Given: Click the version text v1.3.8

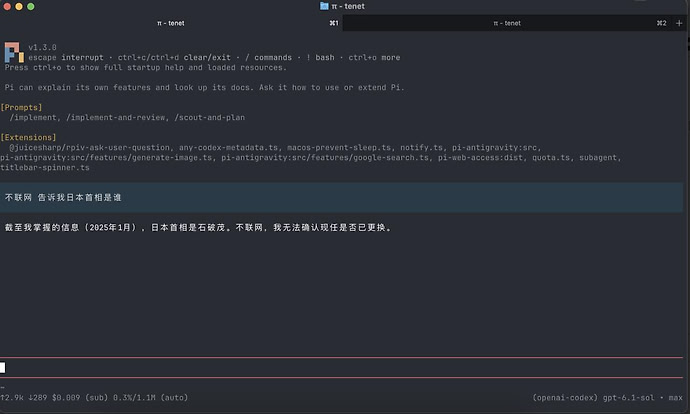Looking at the screenshot, I should coord(42,47).
